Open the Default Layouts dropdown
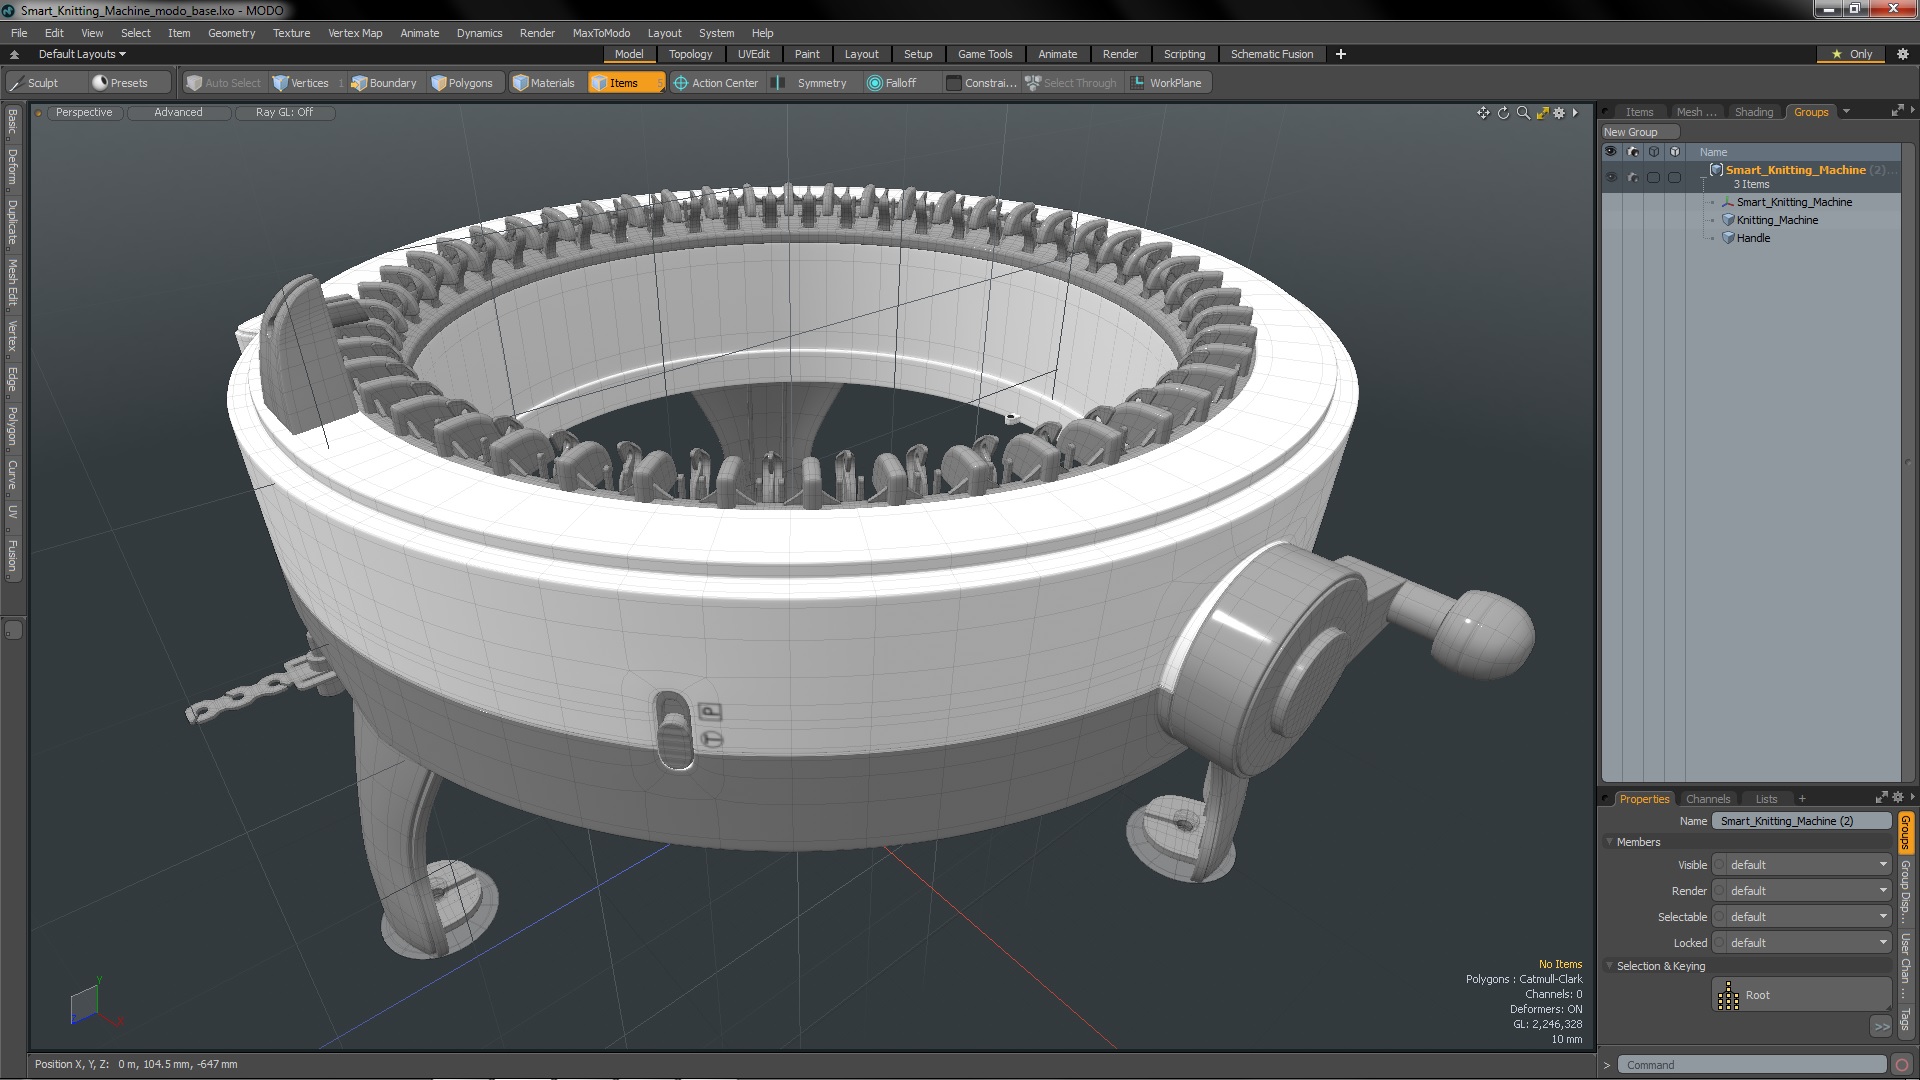The width and height of the screenshot is (1920, 1080). pyautogui.click(x=82, y=54)
